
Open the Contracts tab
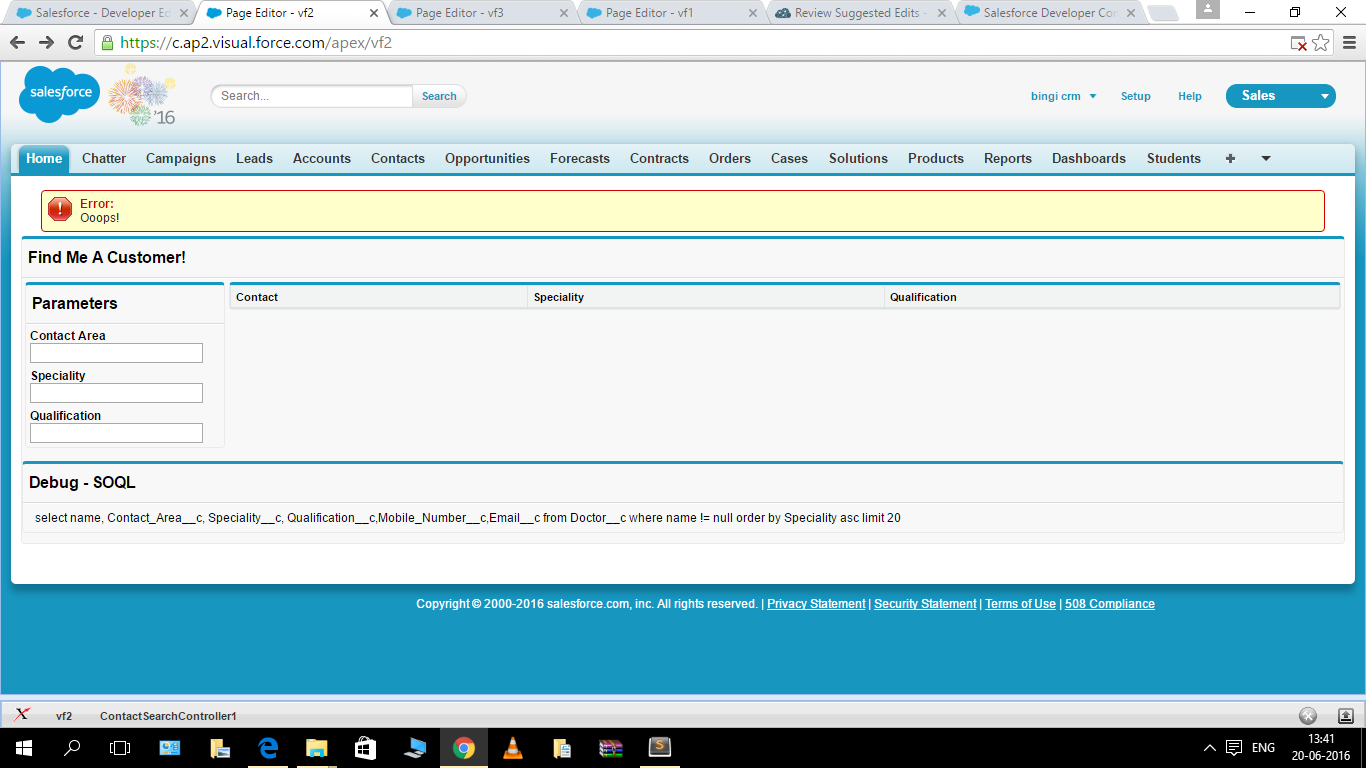(659, 158)
